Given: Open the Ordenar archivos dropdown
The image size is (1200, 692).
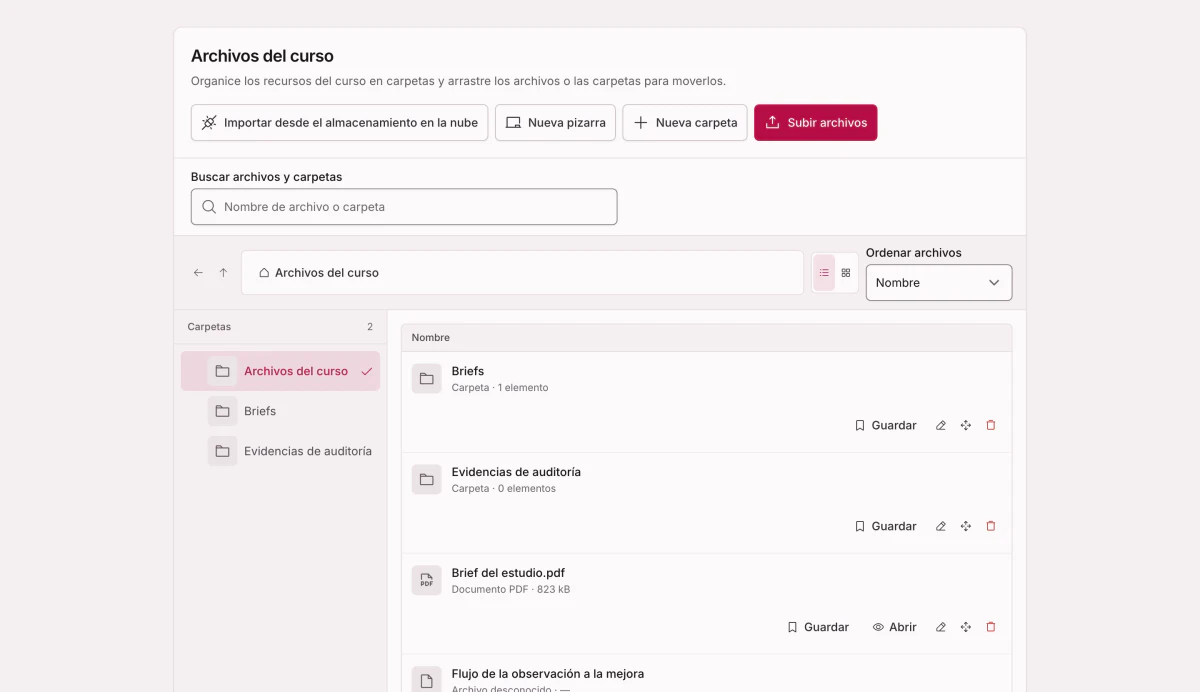Looking at the screenshot, I should (x=939, y=283).
